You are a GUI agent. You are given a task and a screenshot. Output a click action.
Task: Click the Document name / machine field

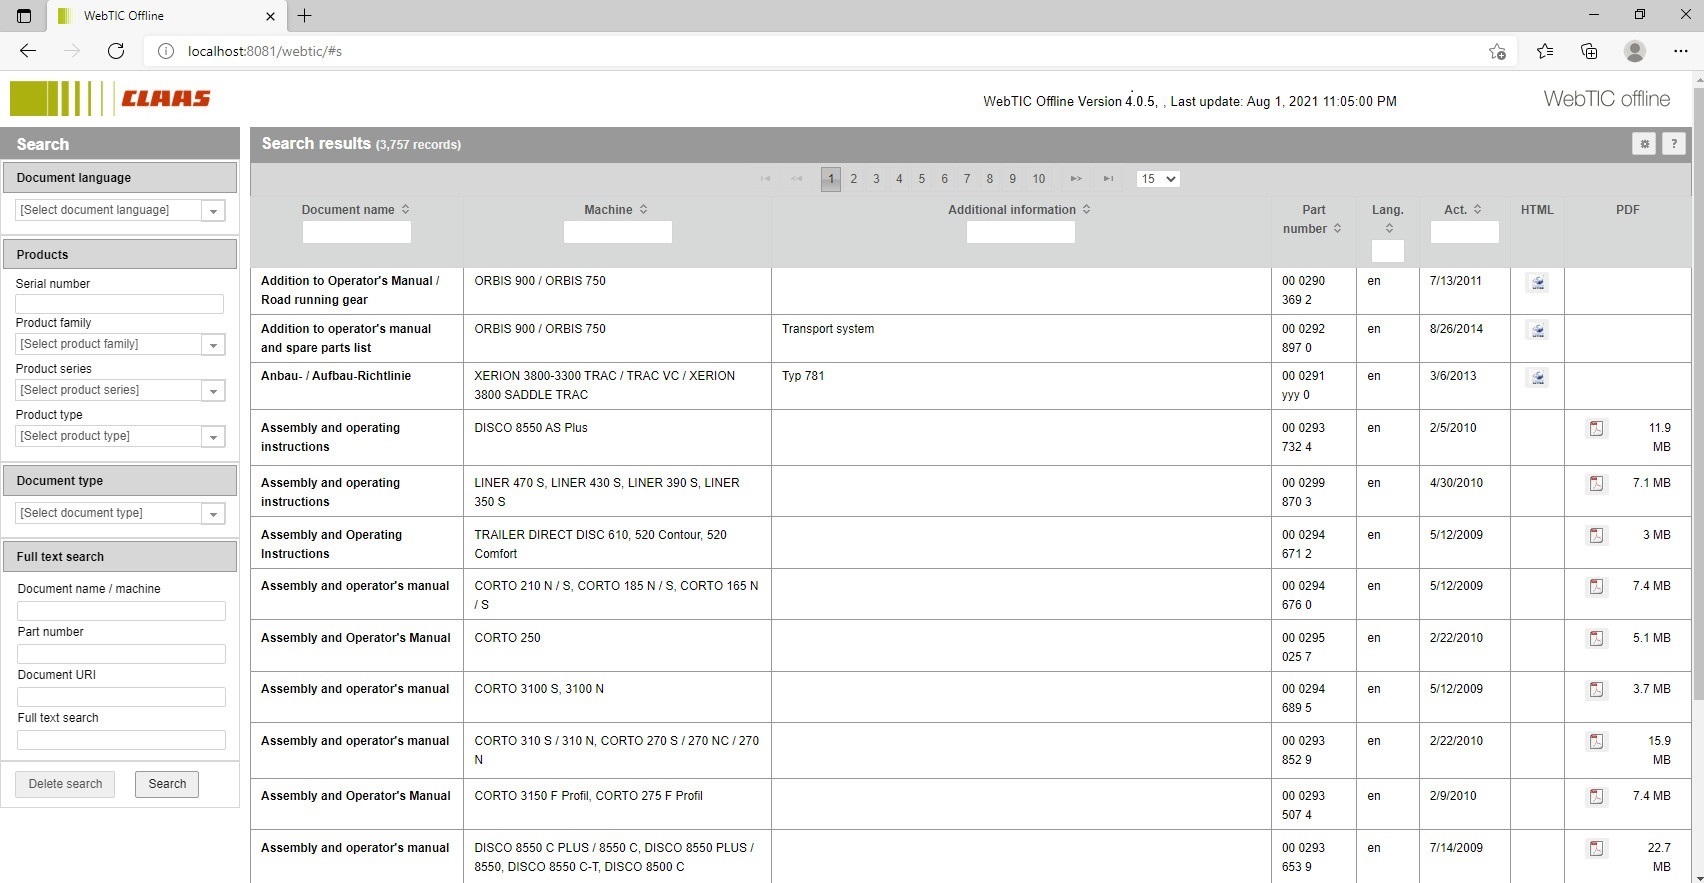(121, 611)
